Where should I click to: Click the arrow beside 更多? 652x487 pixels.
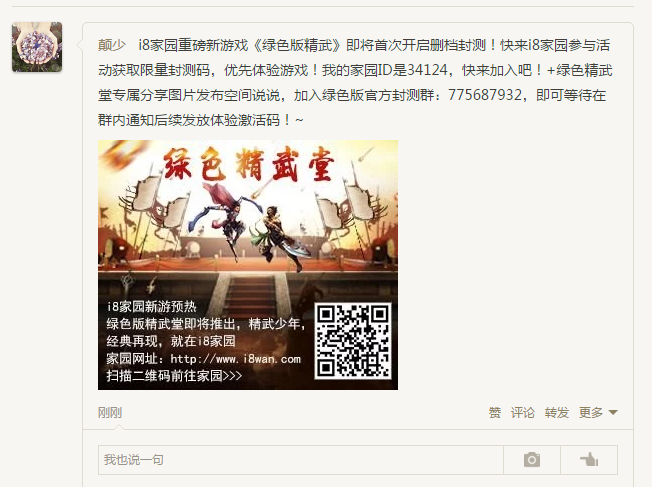click(x=613, y=413)
